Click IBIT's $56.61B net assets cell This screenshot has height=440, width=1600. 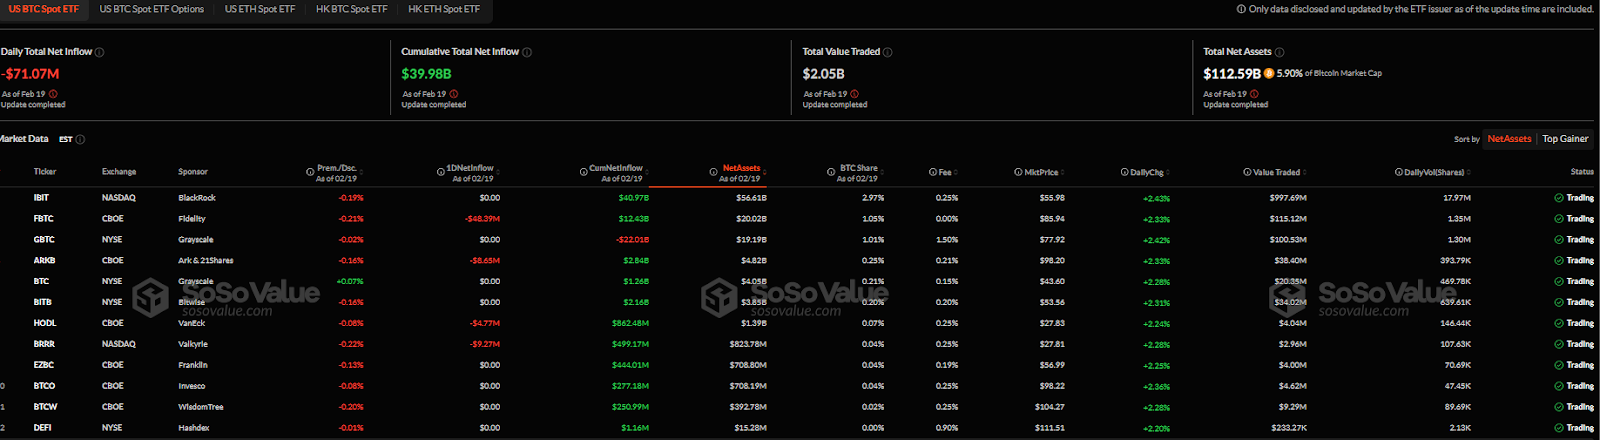click(751, 198)
